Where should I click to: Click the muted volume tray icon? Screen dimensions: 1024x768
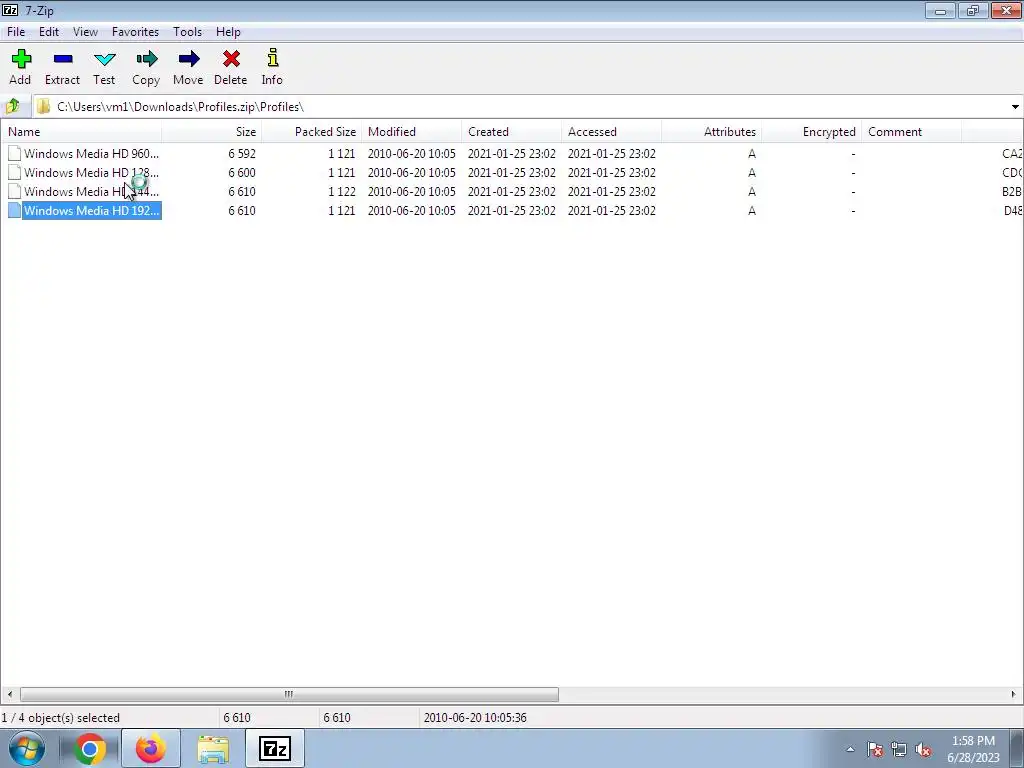pos(923,750)
